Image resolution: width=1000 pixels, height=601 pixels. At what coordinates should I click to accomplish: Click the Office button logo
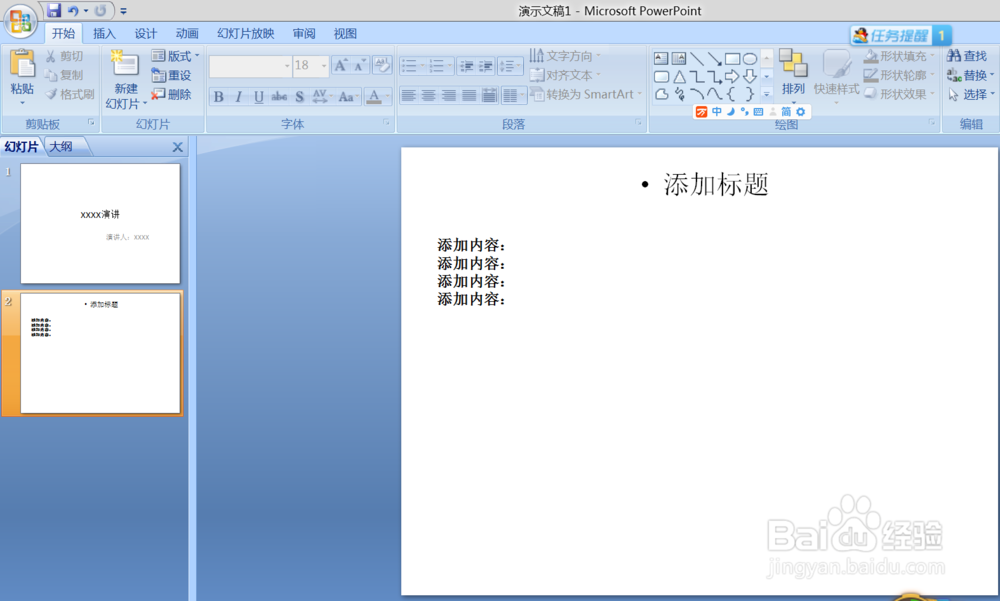[20, 22]
